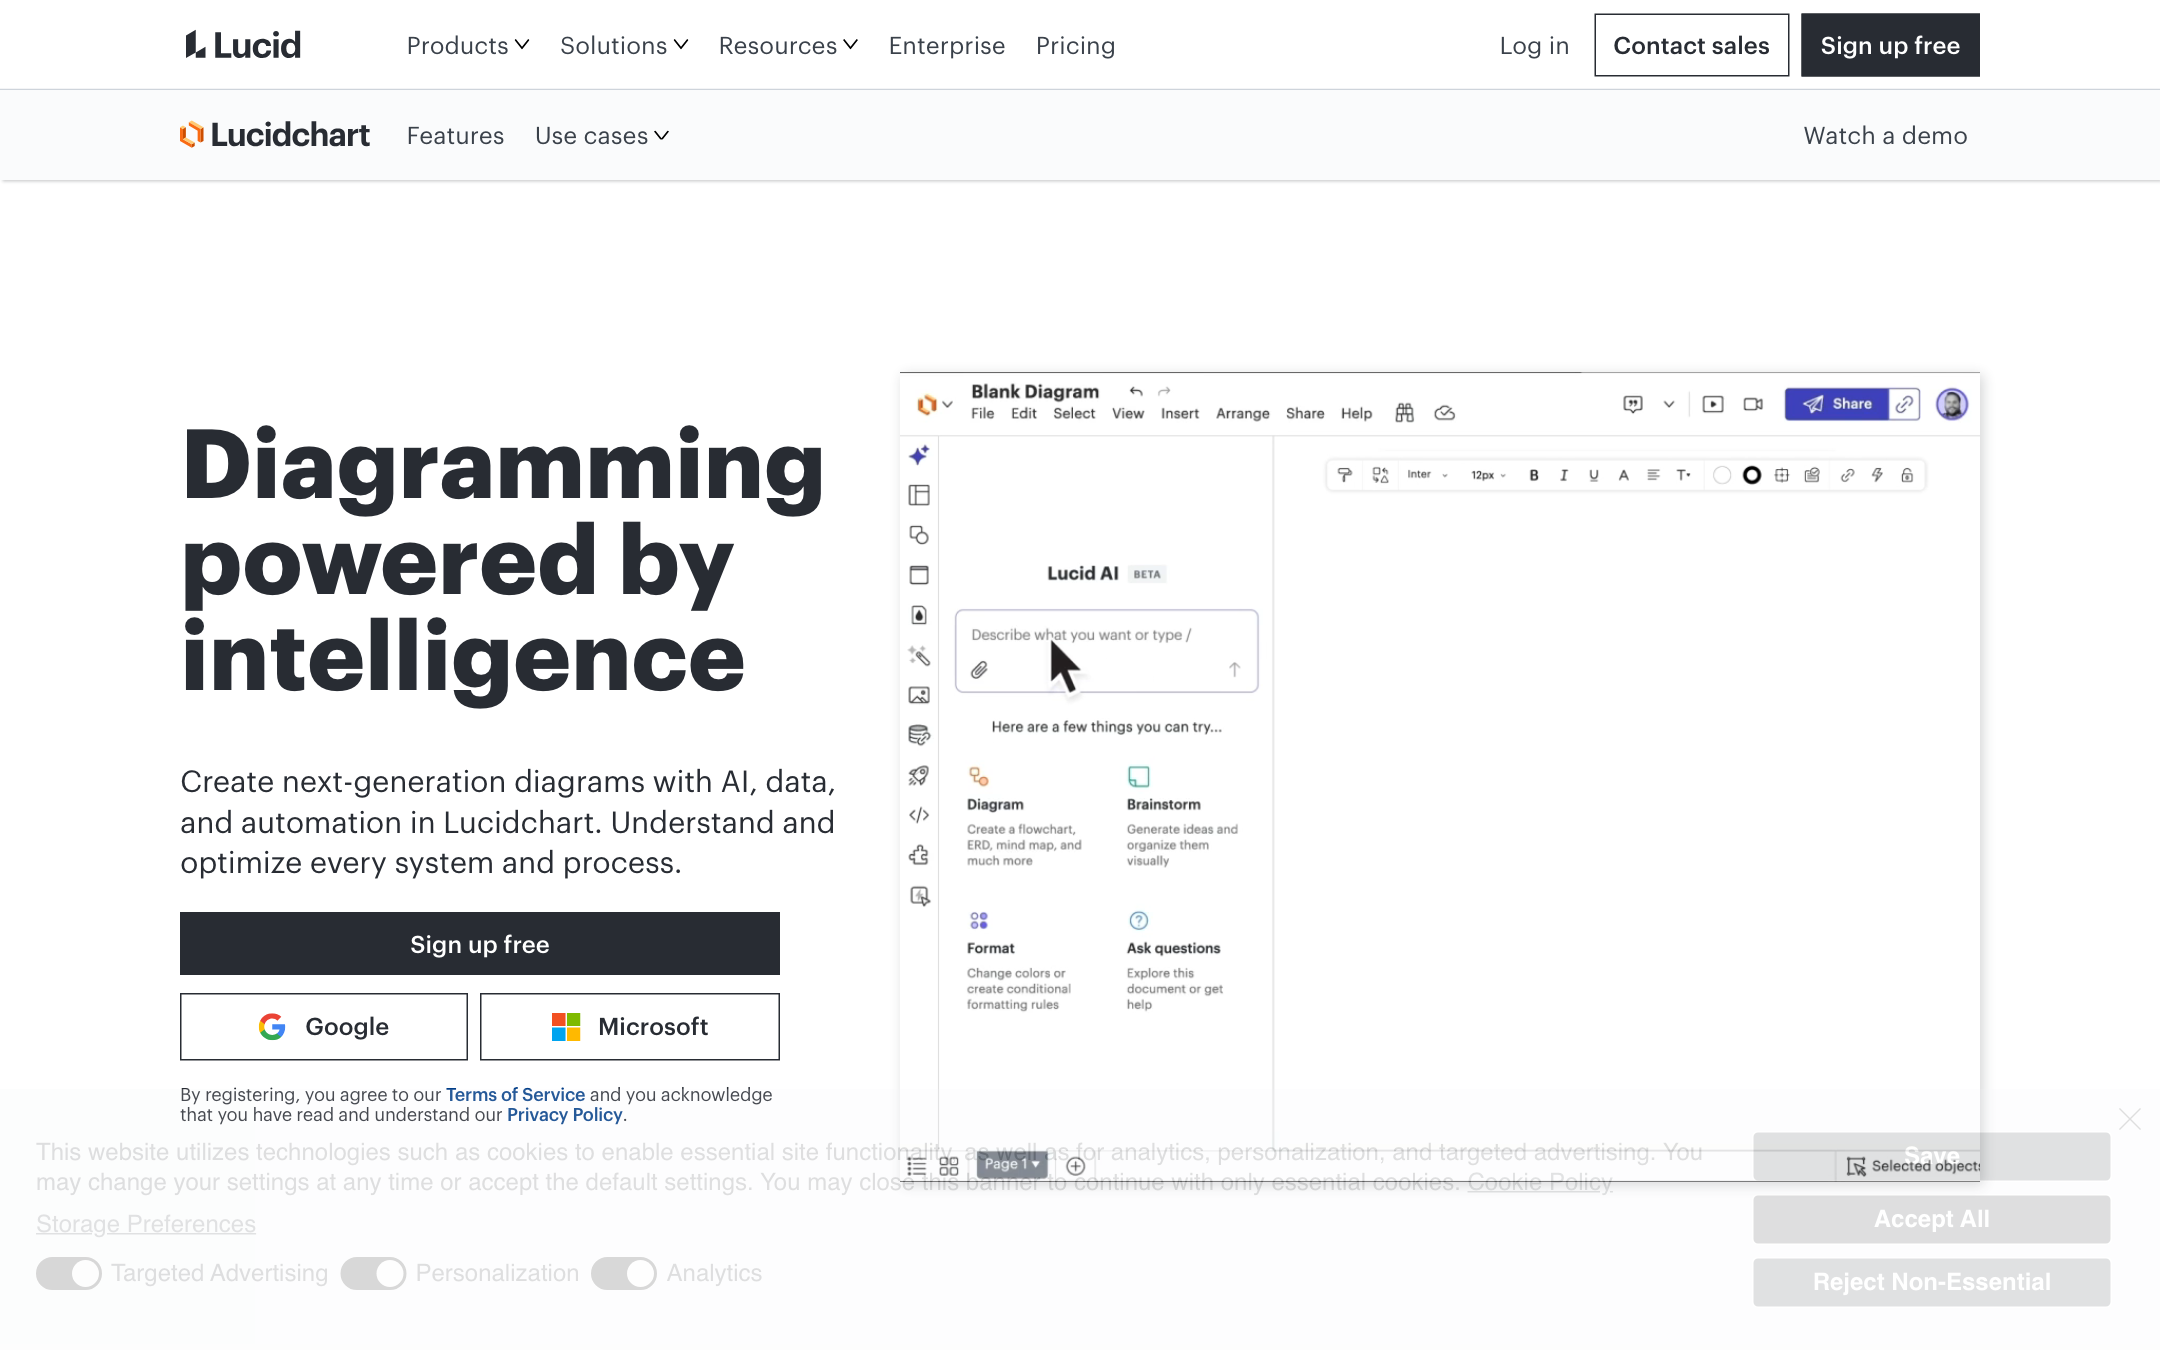The height and width of the screenshot is (1350, 2160).
Task: Click the binoculars search icon in menu bar
Action: pos(1405,413)
